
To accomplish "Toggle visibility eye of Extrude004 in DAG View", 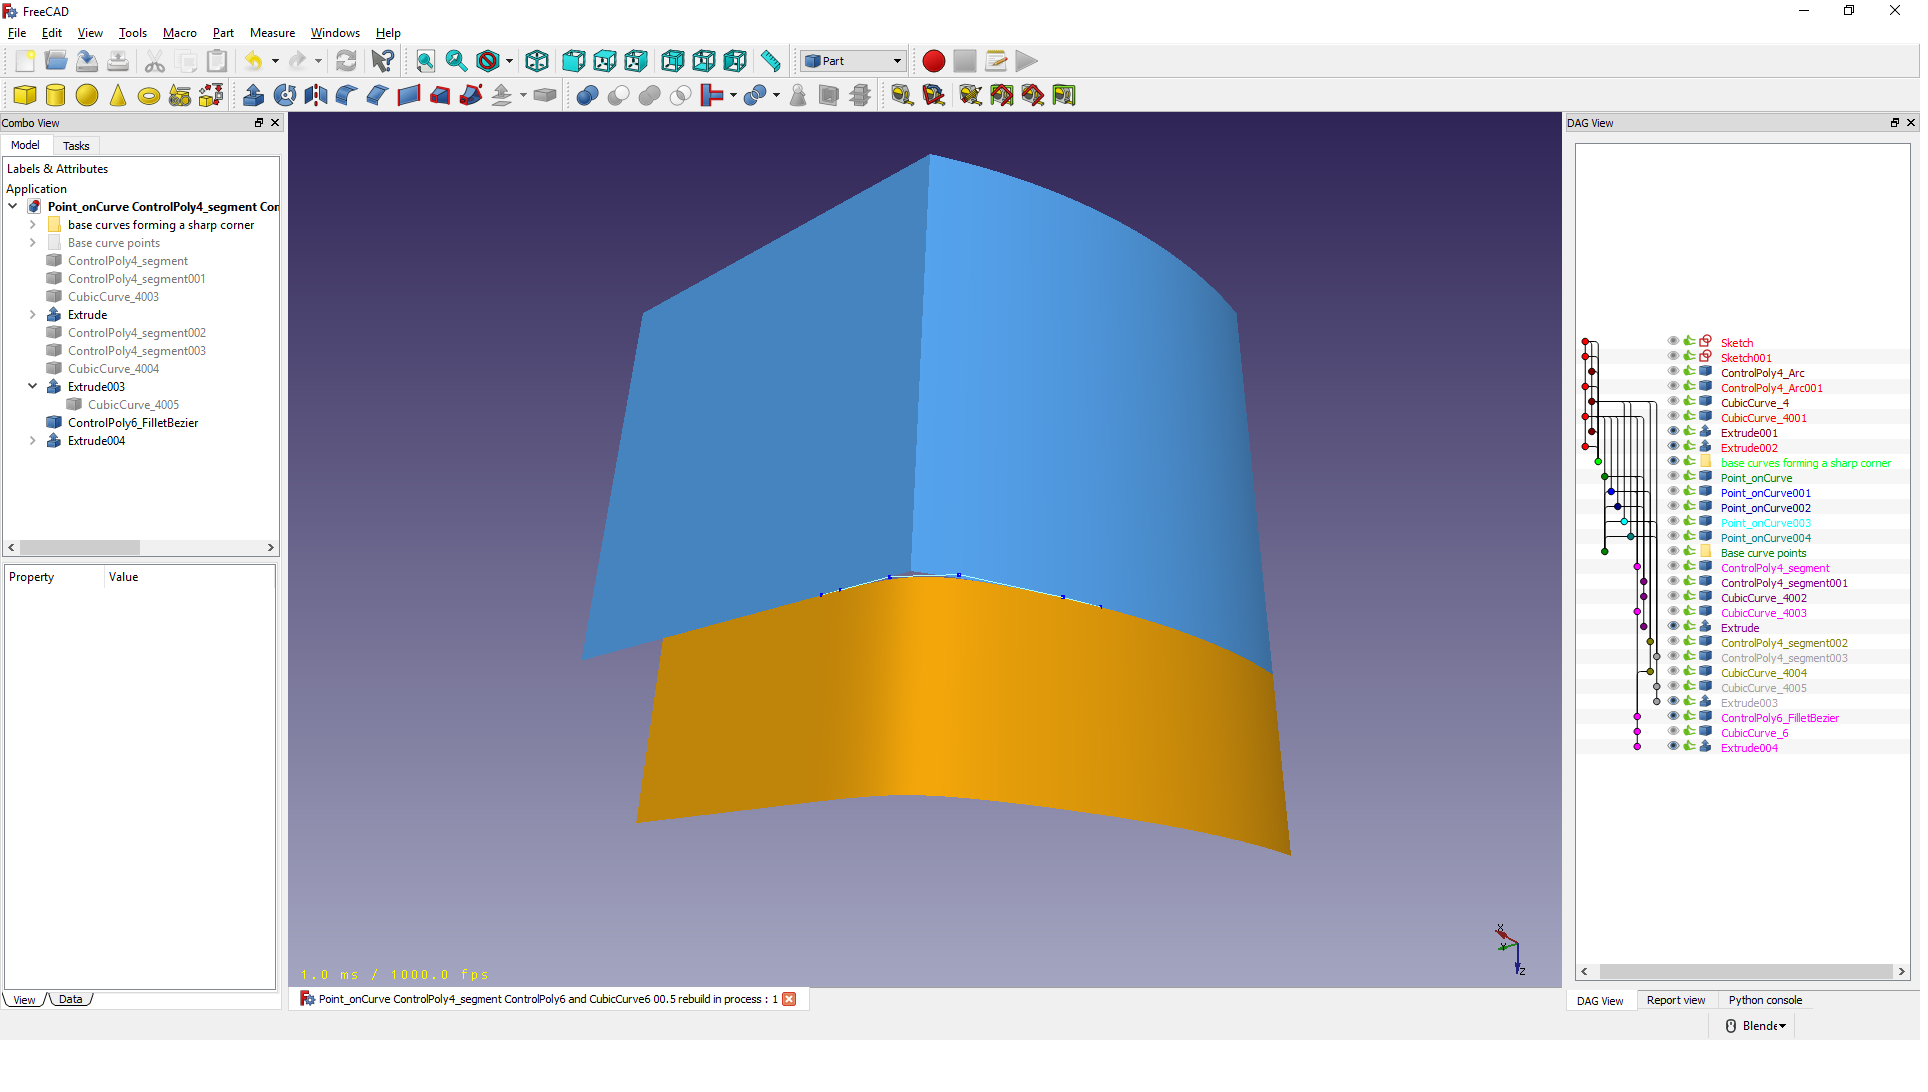I will pyautogui.click(x=1673, y=747).
